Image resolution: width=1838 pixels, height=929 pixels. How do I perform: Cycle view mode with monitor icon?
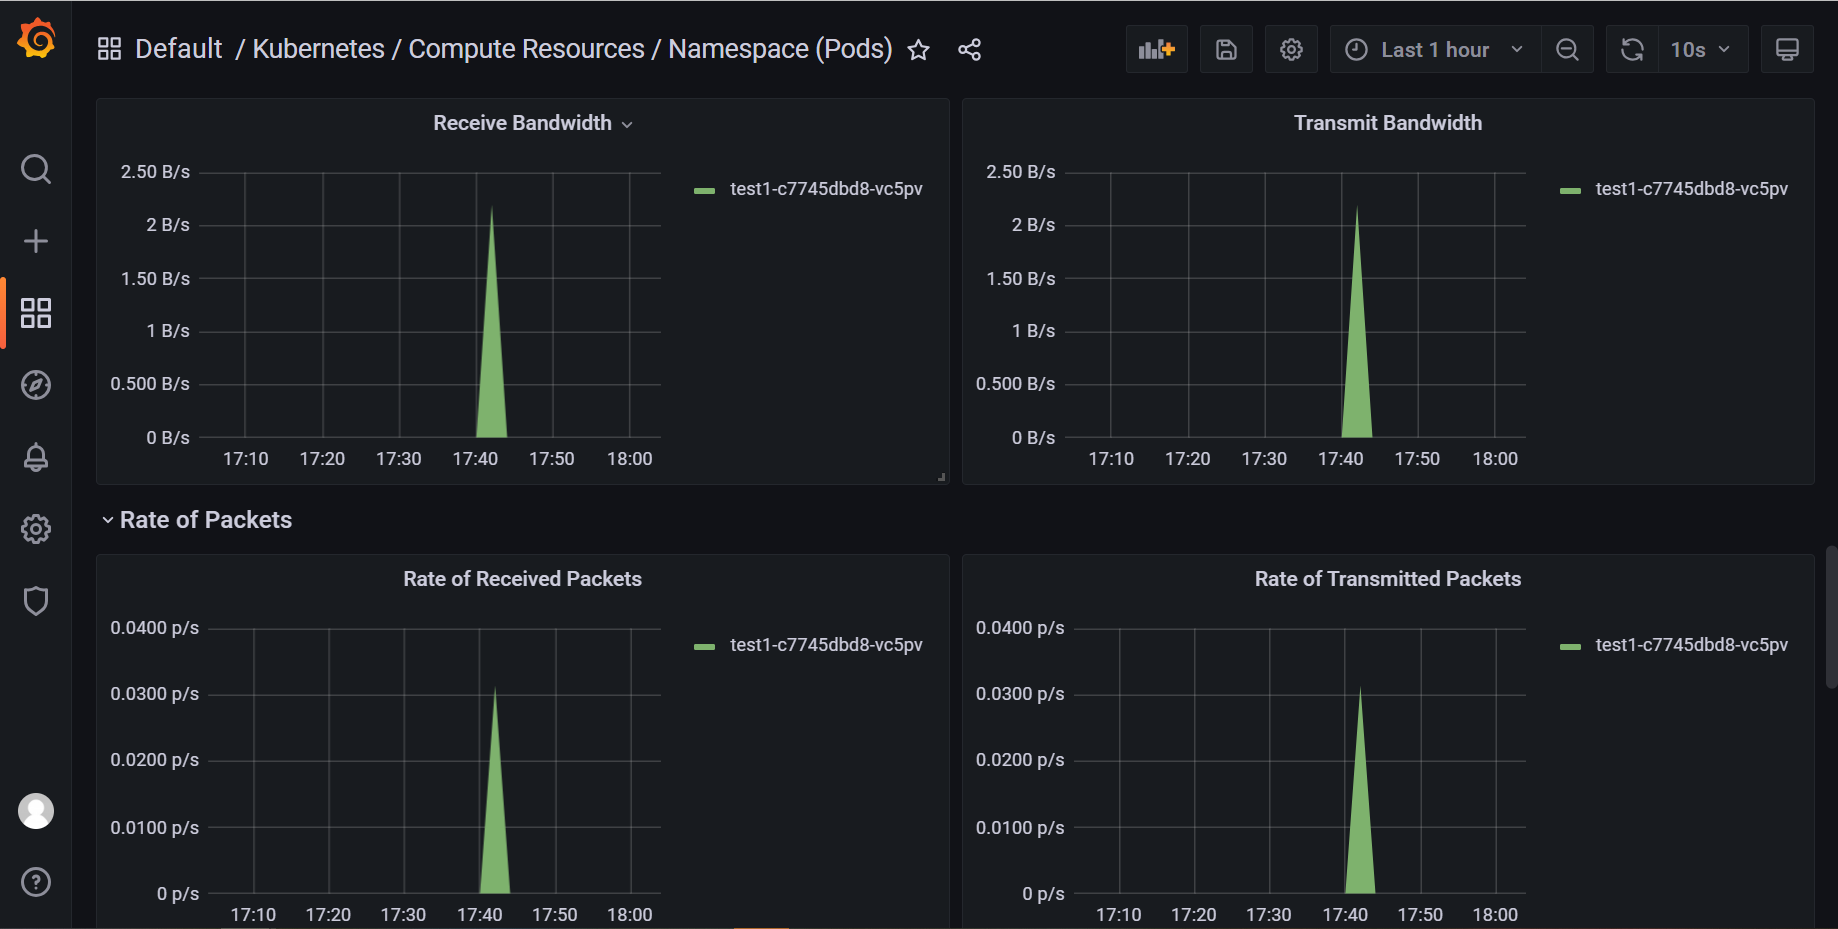1787,49
